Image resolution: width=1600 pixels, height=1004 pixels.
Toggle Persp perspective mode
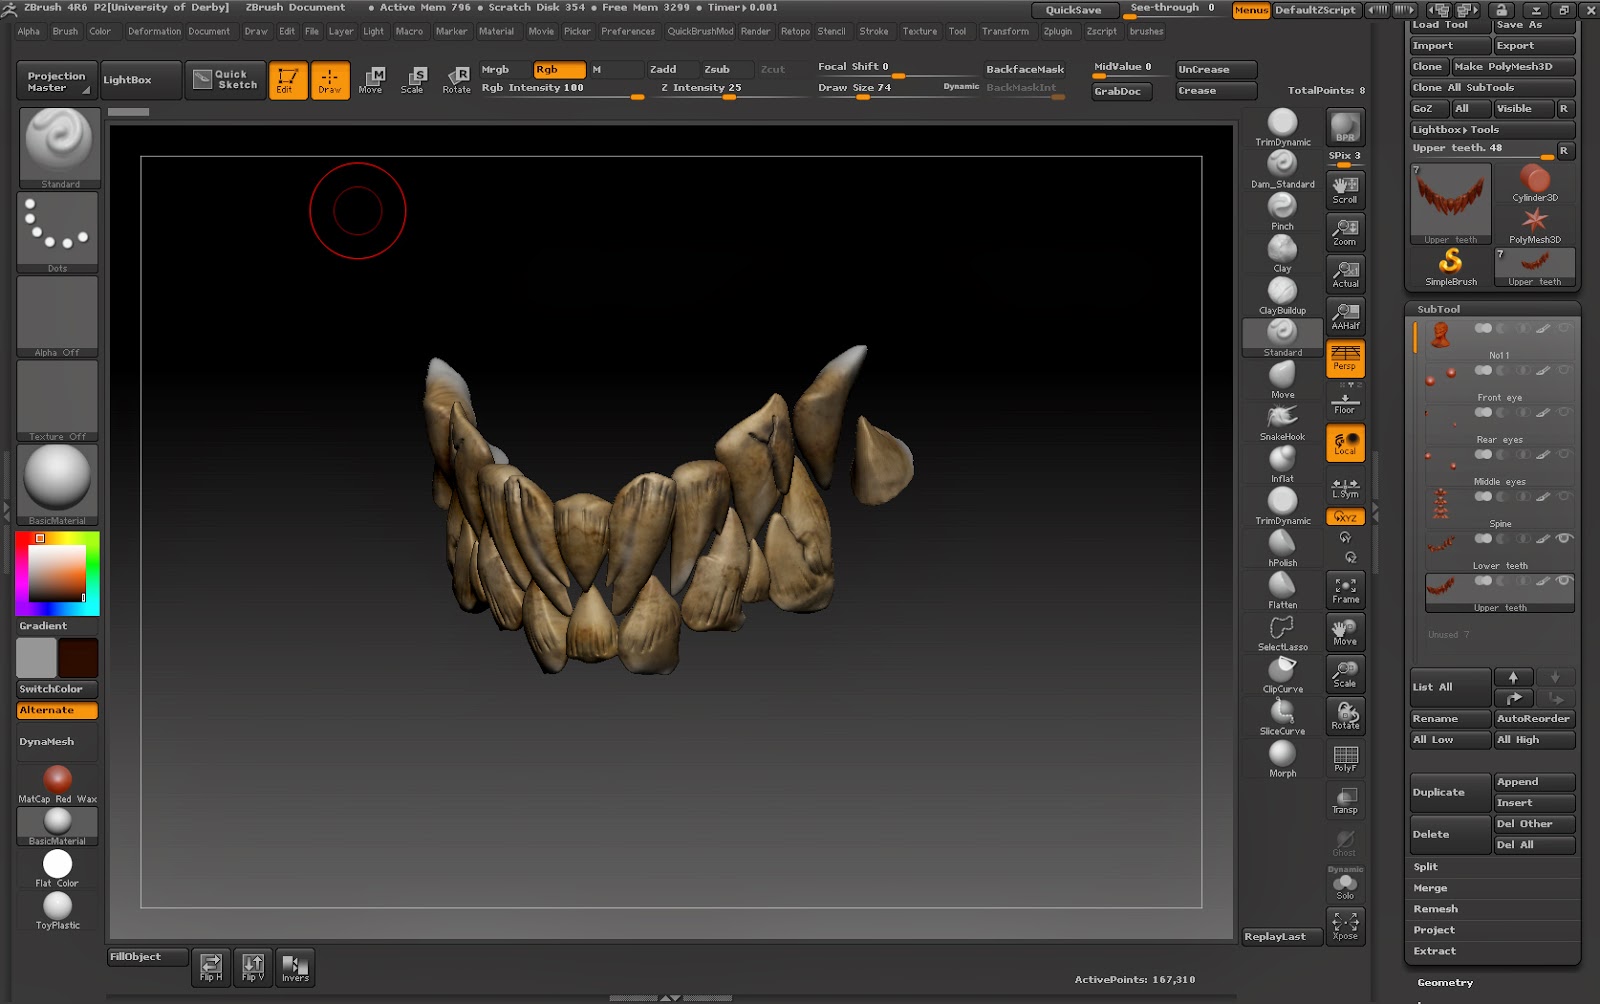click(1345, 357)
